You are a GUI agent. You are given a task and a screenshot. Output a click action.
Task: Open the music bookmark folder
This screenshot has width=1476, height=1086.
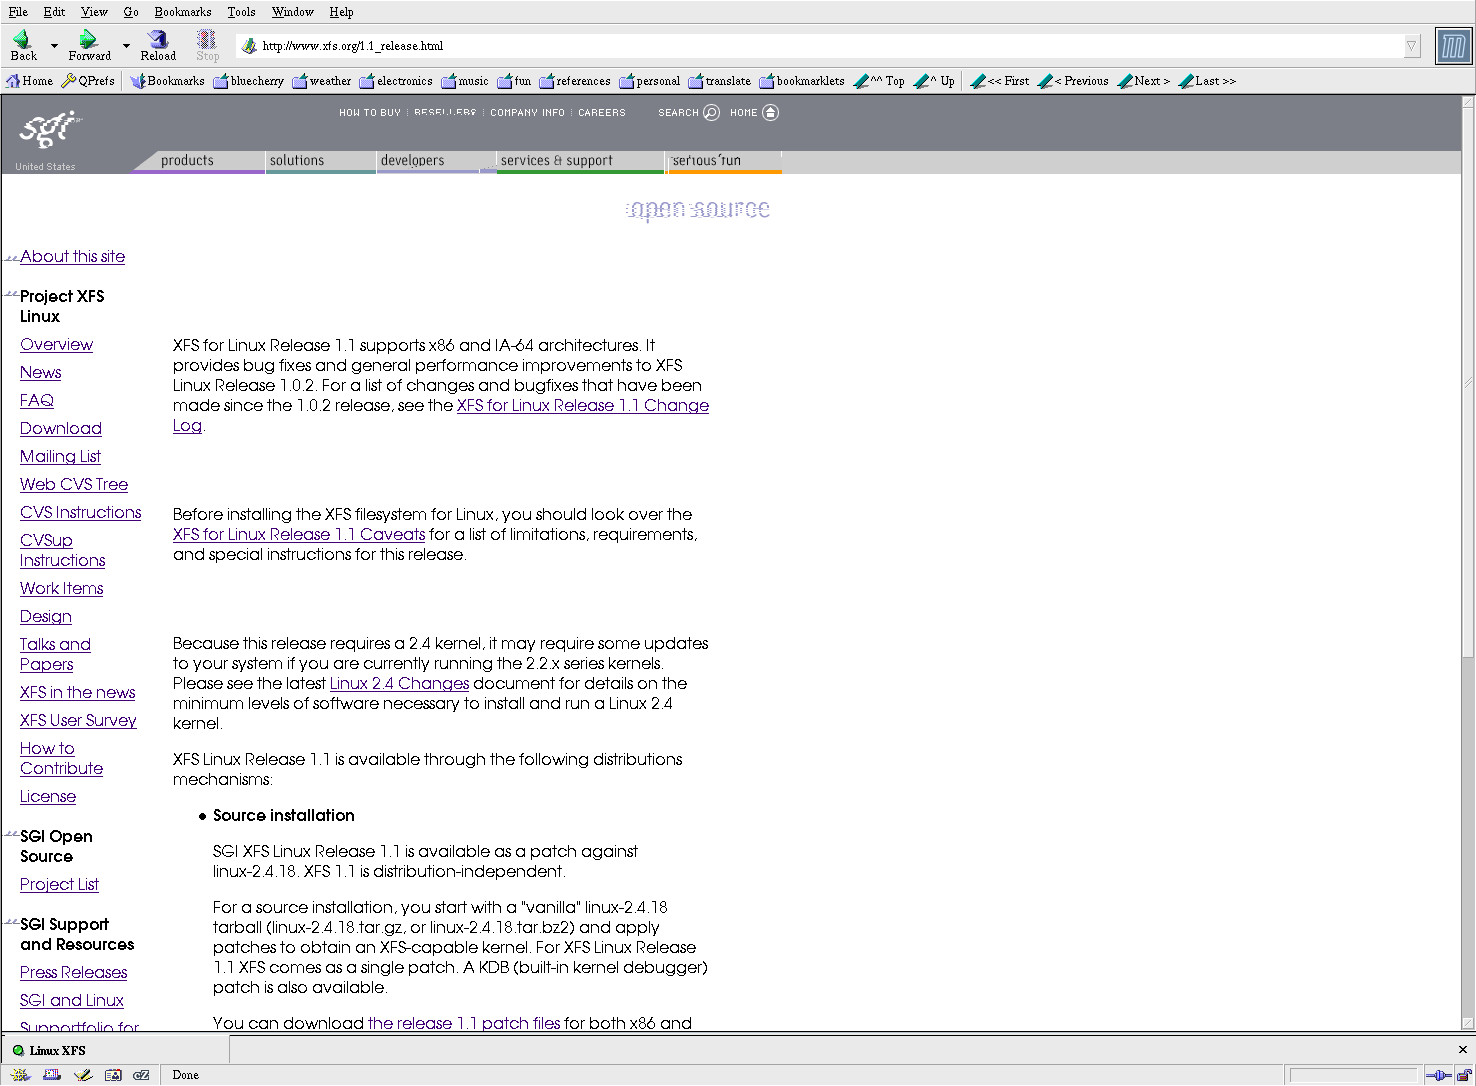(x=465, y=81)
